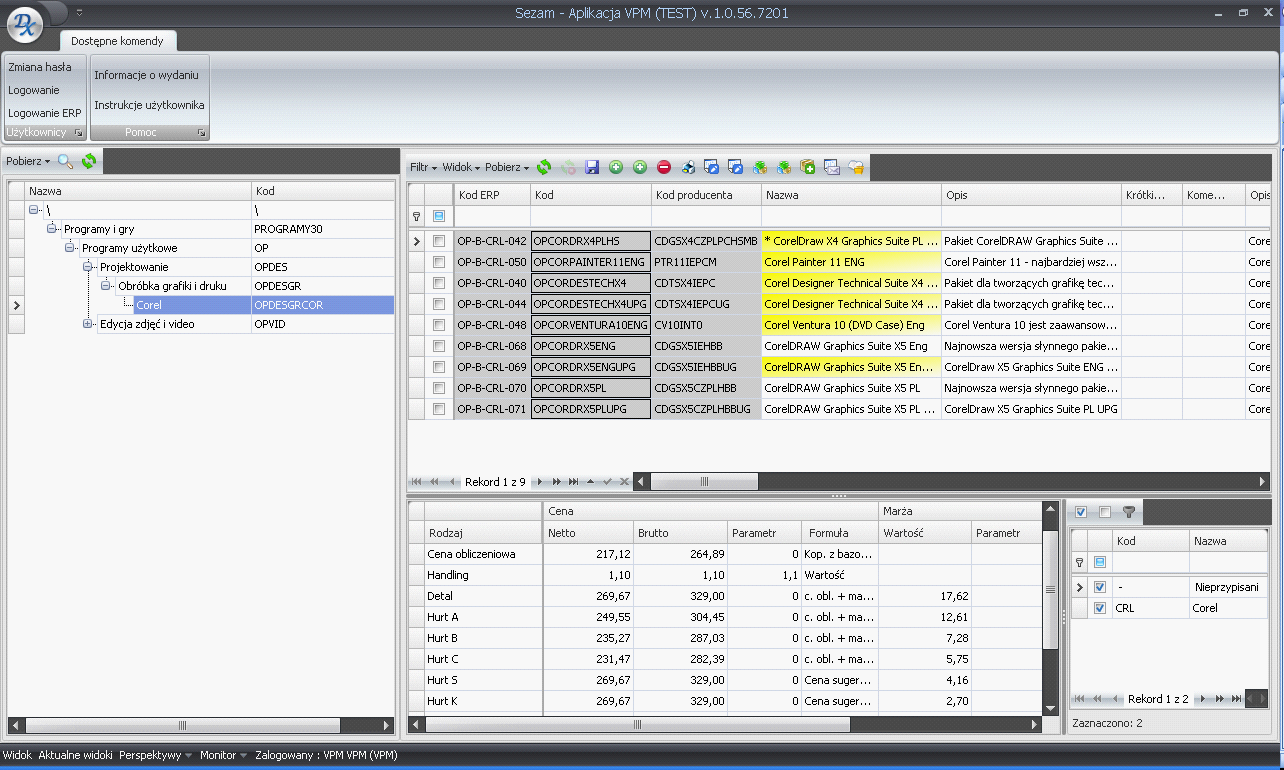Click the select-all checked box in the producer toolbar
The image size is (1284, 770).
tap(1081, 512)
